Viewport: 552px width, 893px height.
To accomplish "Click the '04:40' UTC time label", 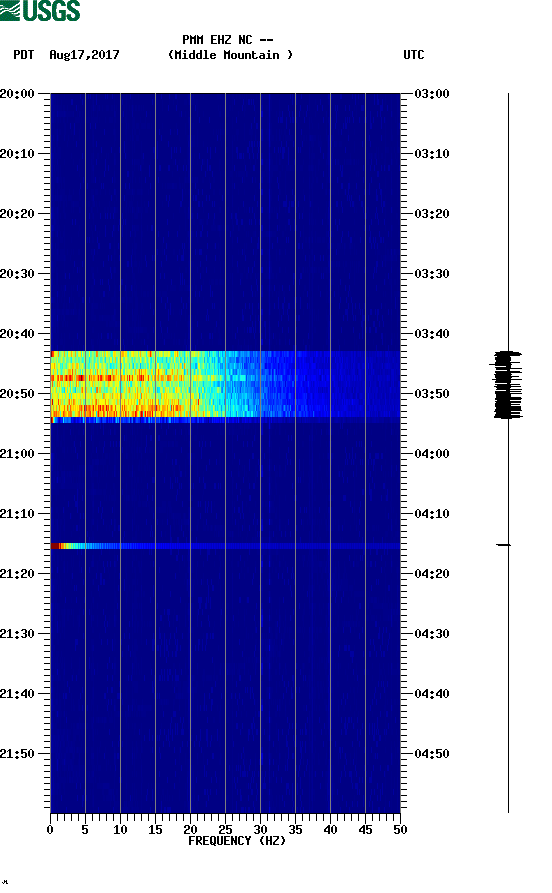I will point(432,694).
